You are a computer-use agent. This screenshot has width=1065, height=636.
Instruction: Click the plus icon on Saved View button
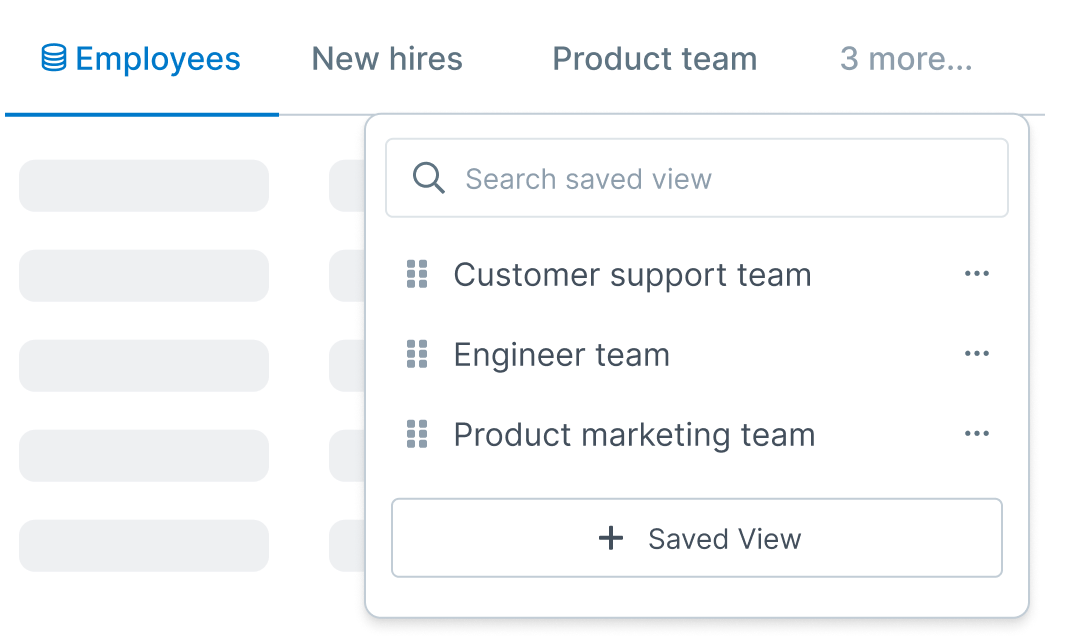[x=611, y=538]
